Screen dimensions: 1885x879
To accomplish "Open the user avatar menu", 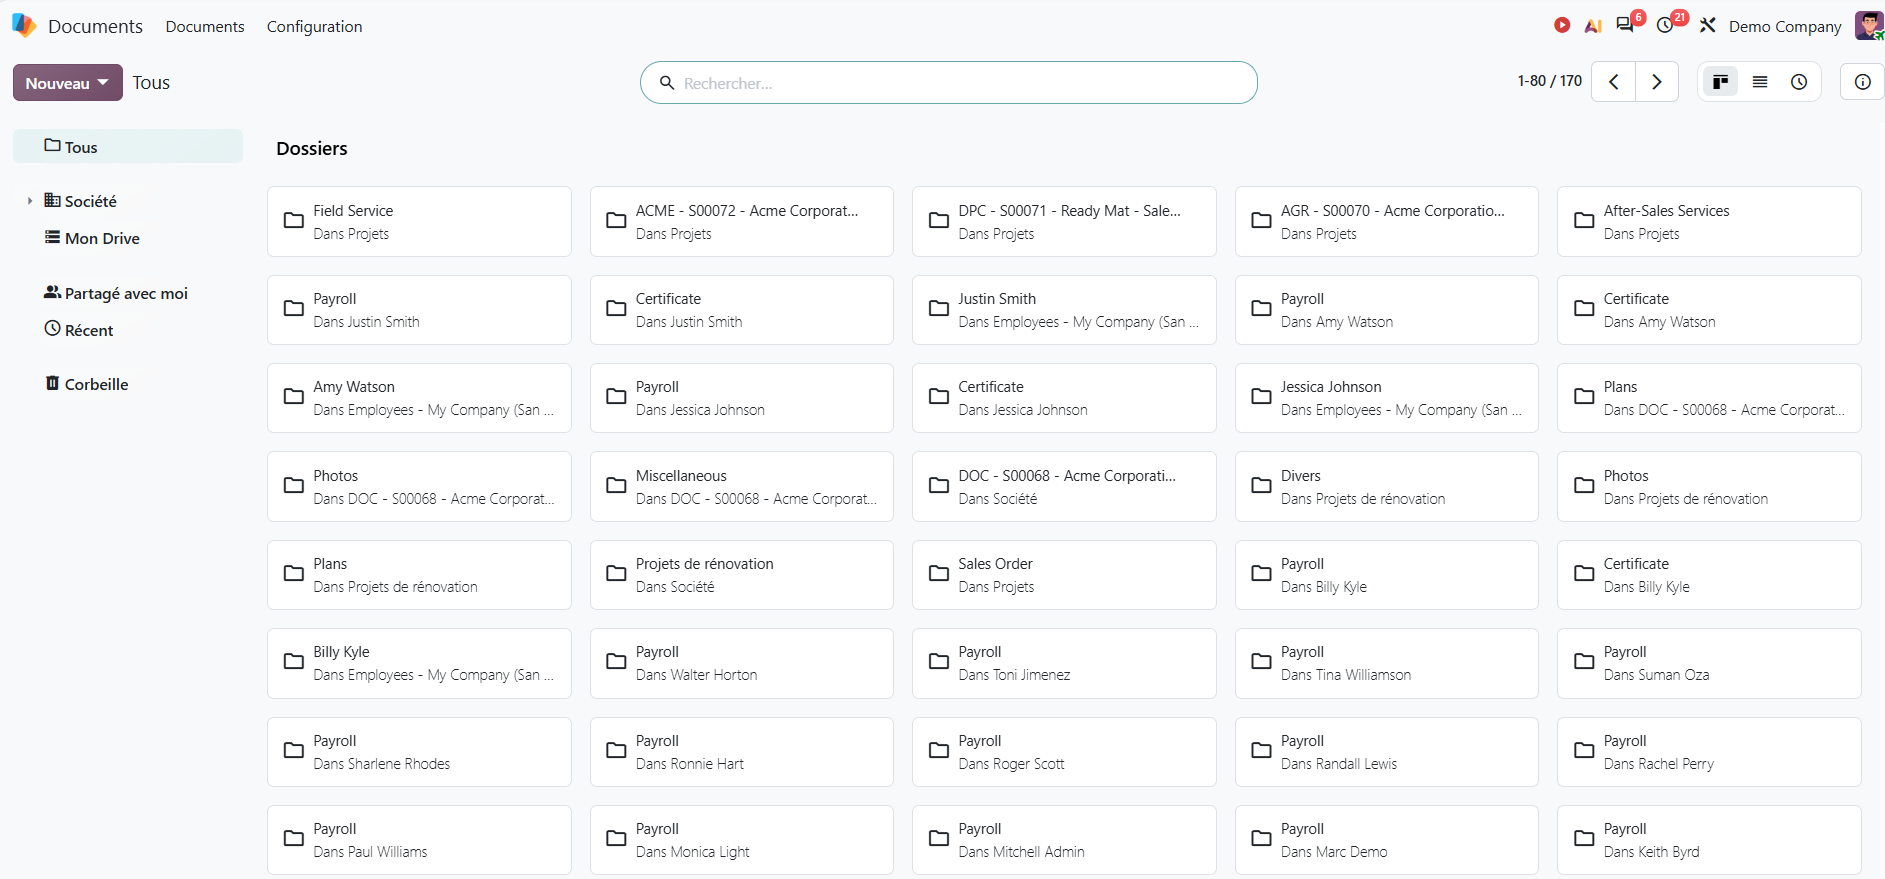I will 1869,26.
